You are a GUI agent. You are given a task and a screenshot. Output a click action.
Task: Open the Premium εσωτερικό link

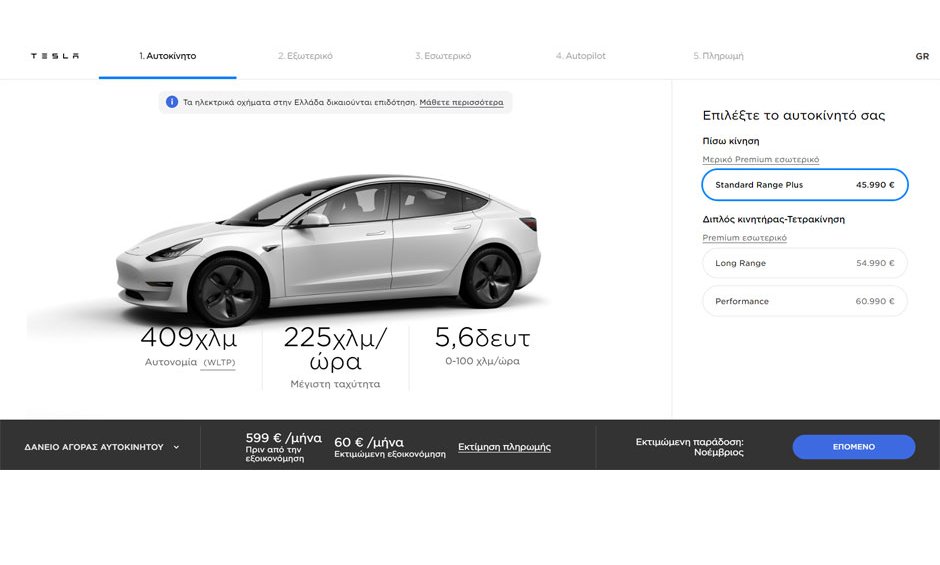pyautogui.click(x=744, y=238)
